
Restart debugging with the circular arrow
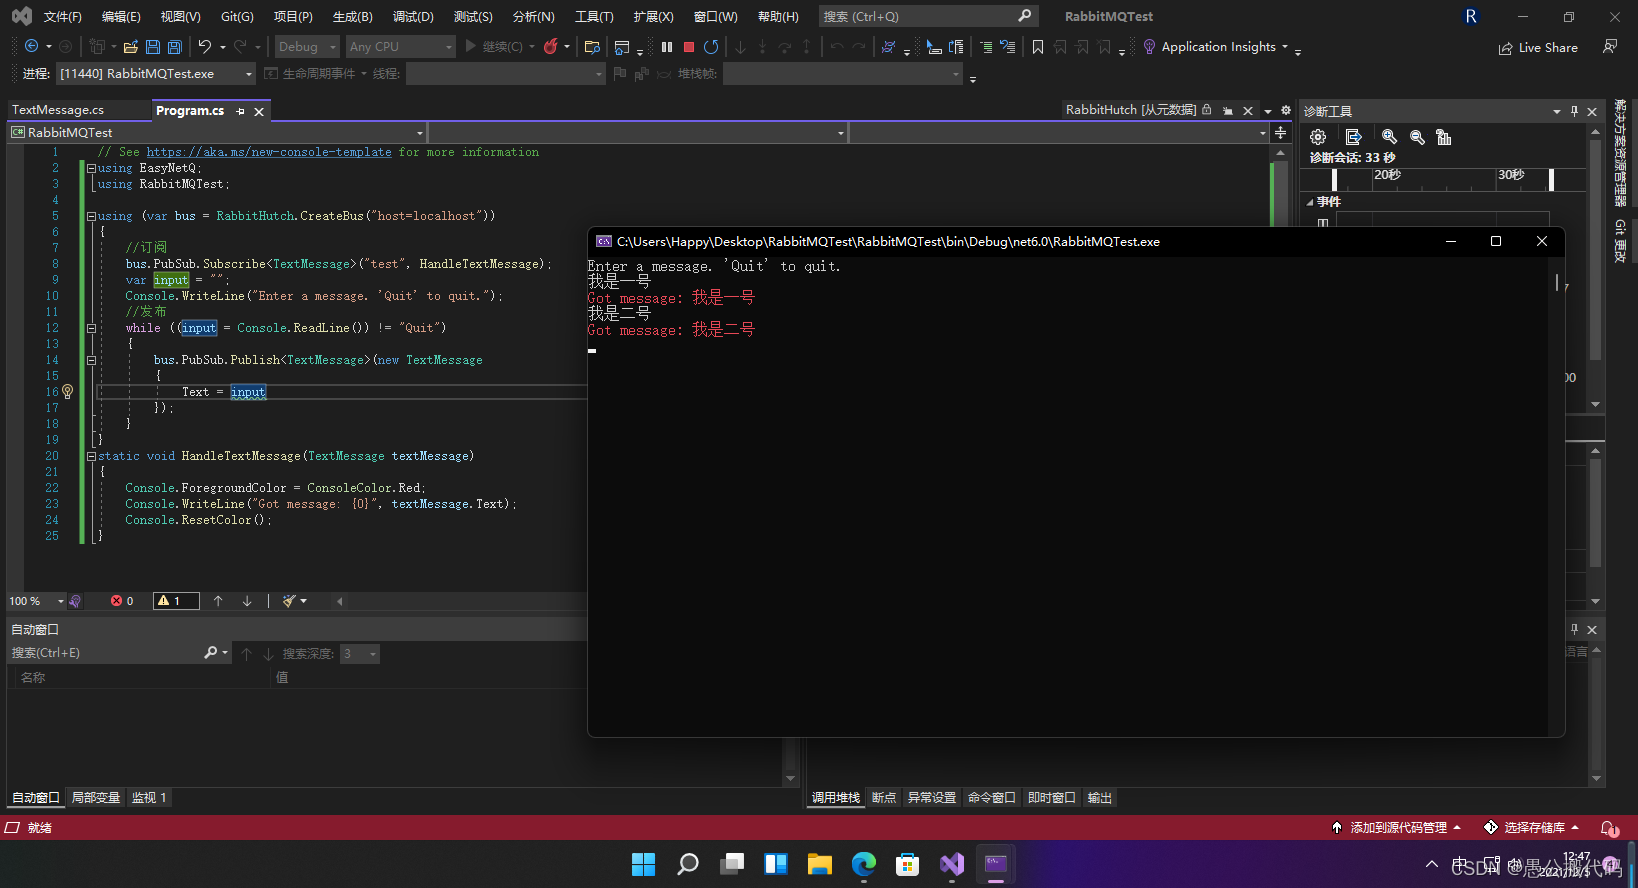pyautogui.click(x=711, y=46)
